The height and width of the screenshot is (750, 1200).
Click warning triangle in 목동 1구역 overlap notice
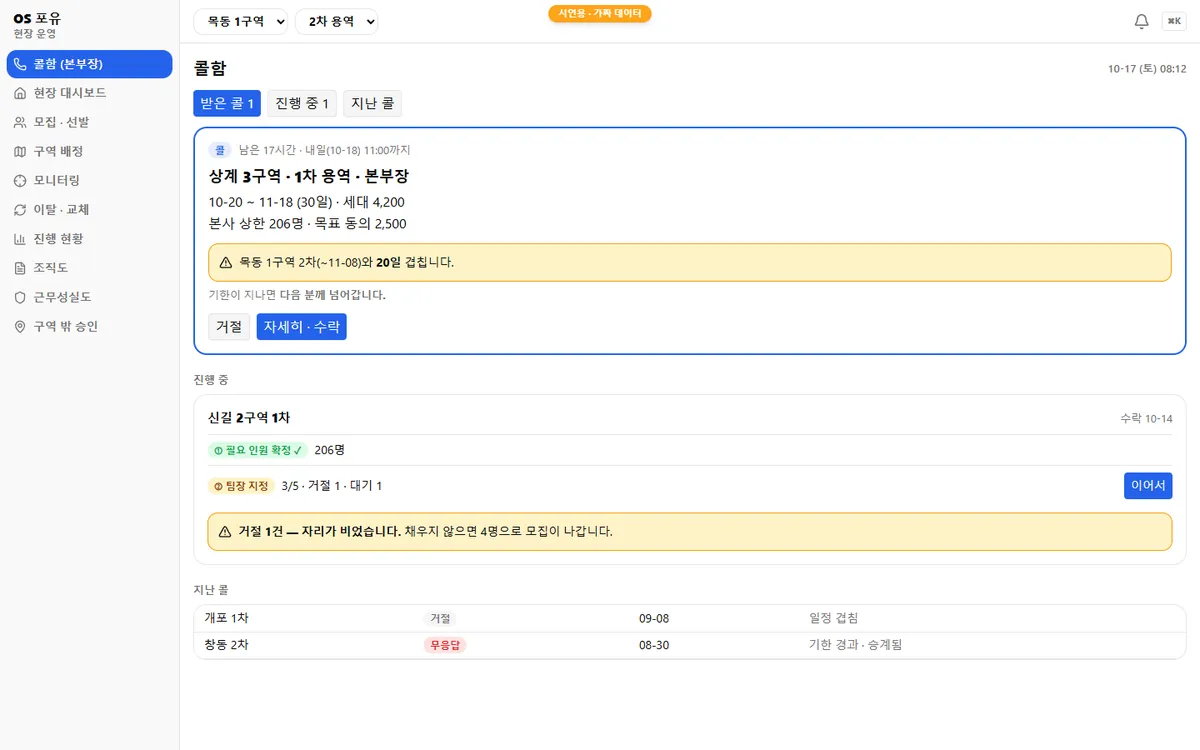click(225, 263)
